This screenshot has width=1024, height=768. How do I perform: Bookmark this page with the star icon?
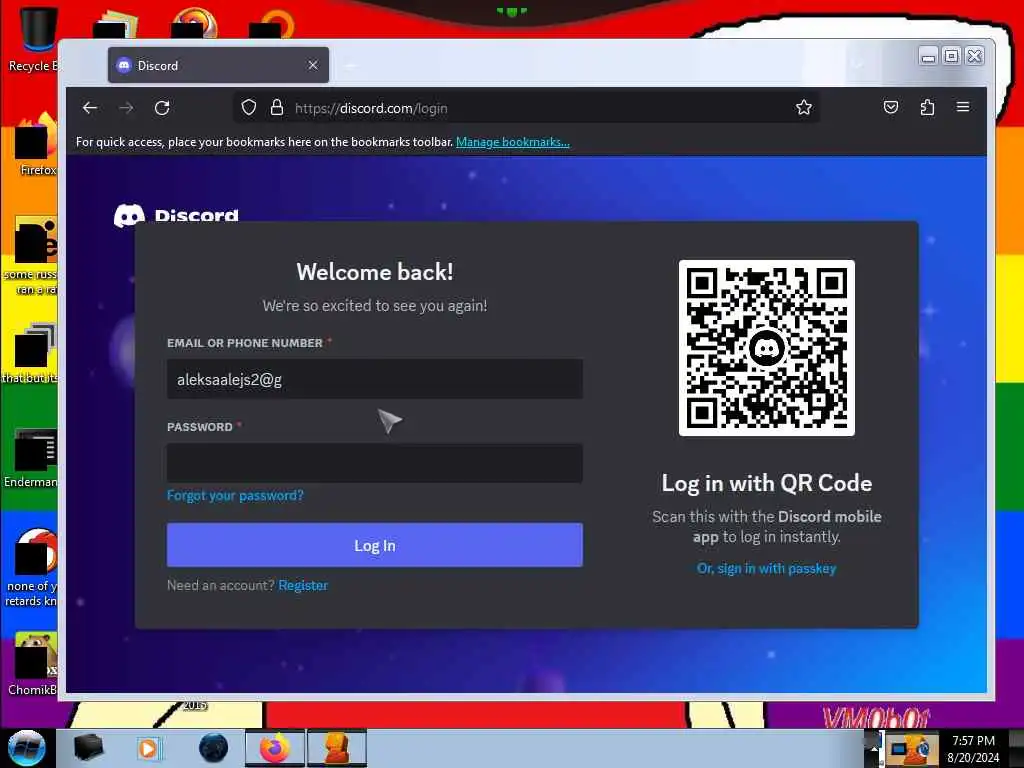(804, 108)
